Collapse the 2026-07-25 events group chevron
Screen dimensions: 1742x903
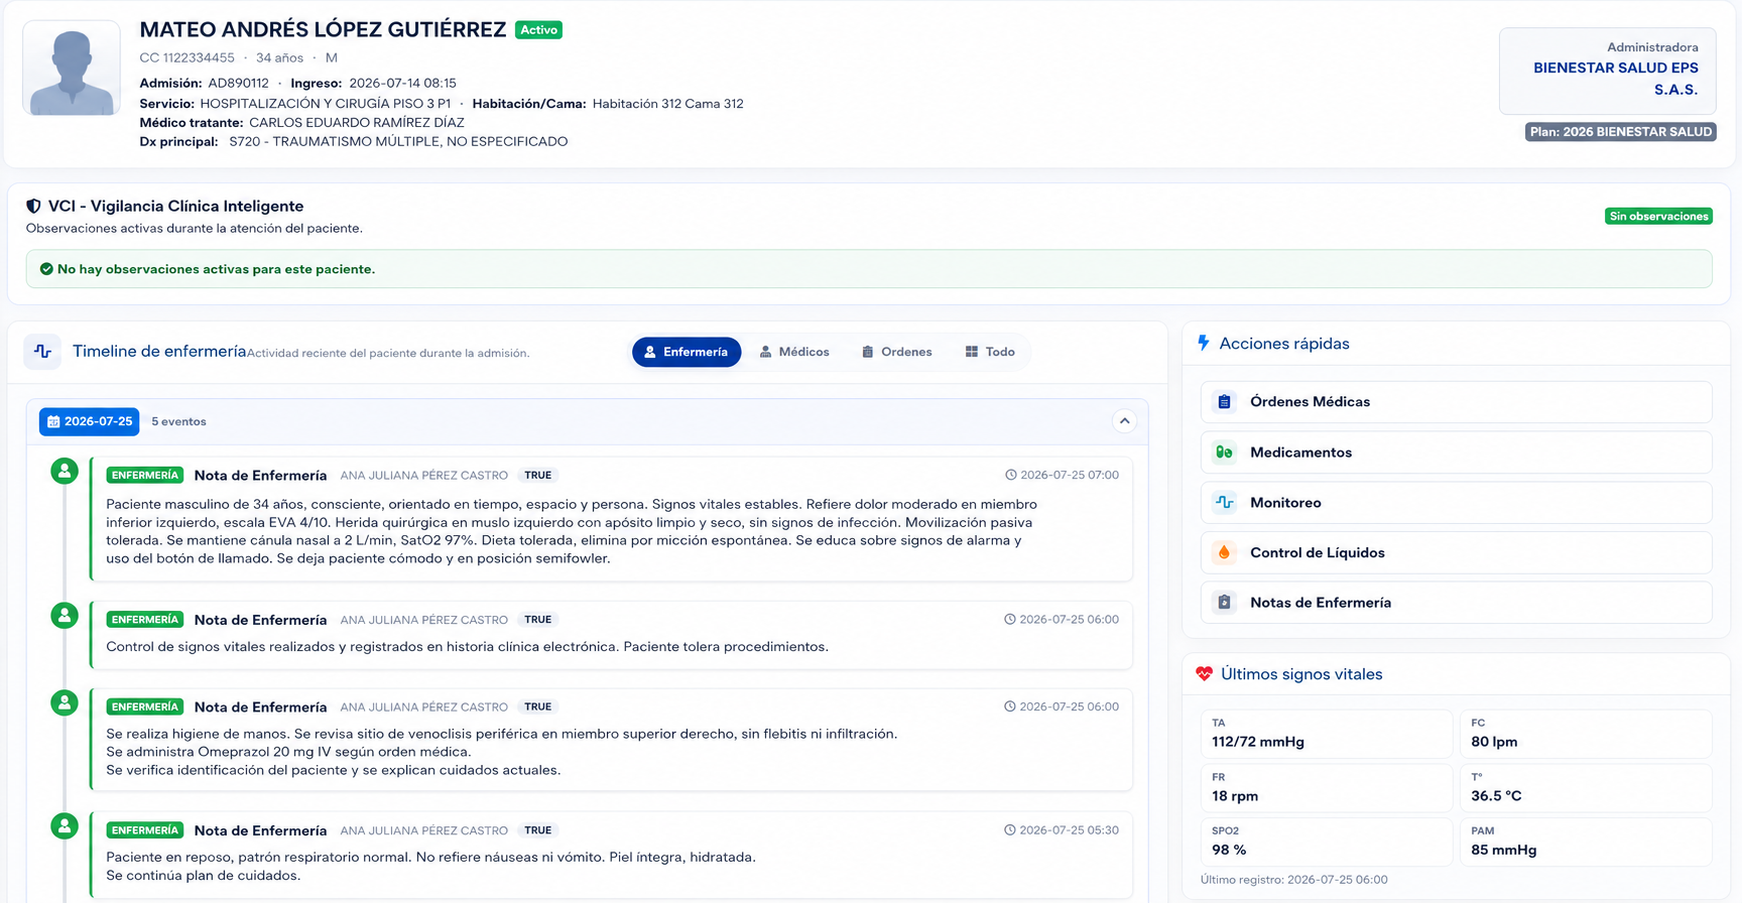1125,421
